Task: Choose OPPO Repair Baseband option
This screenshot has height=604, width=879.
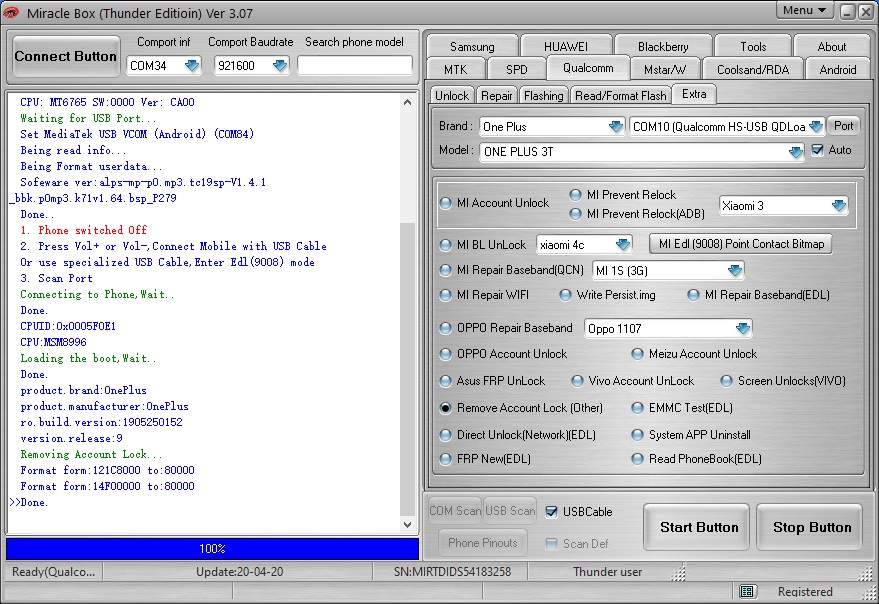Action: point(446,328)
